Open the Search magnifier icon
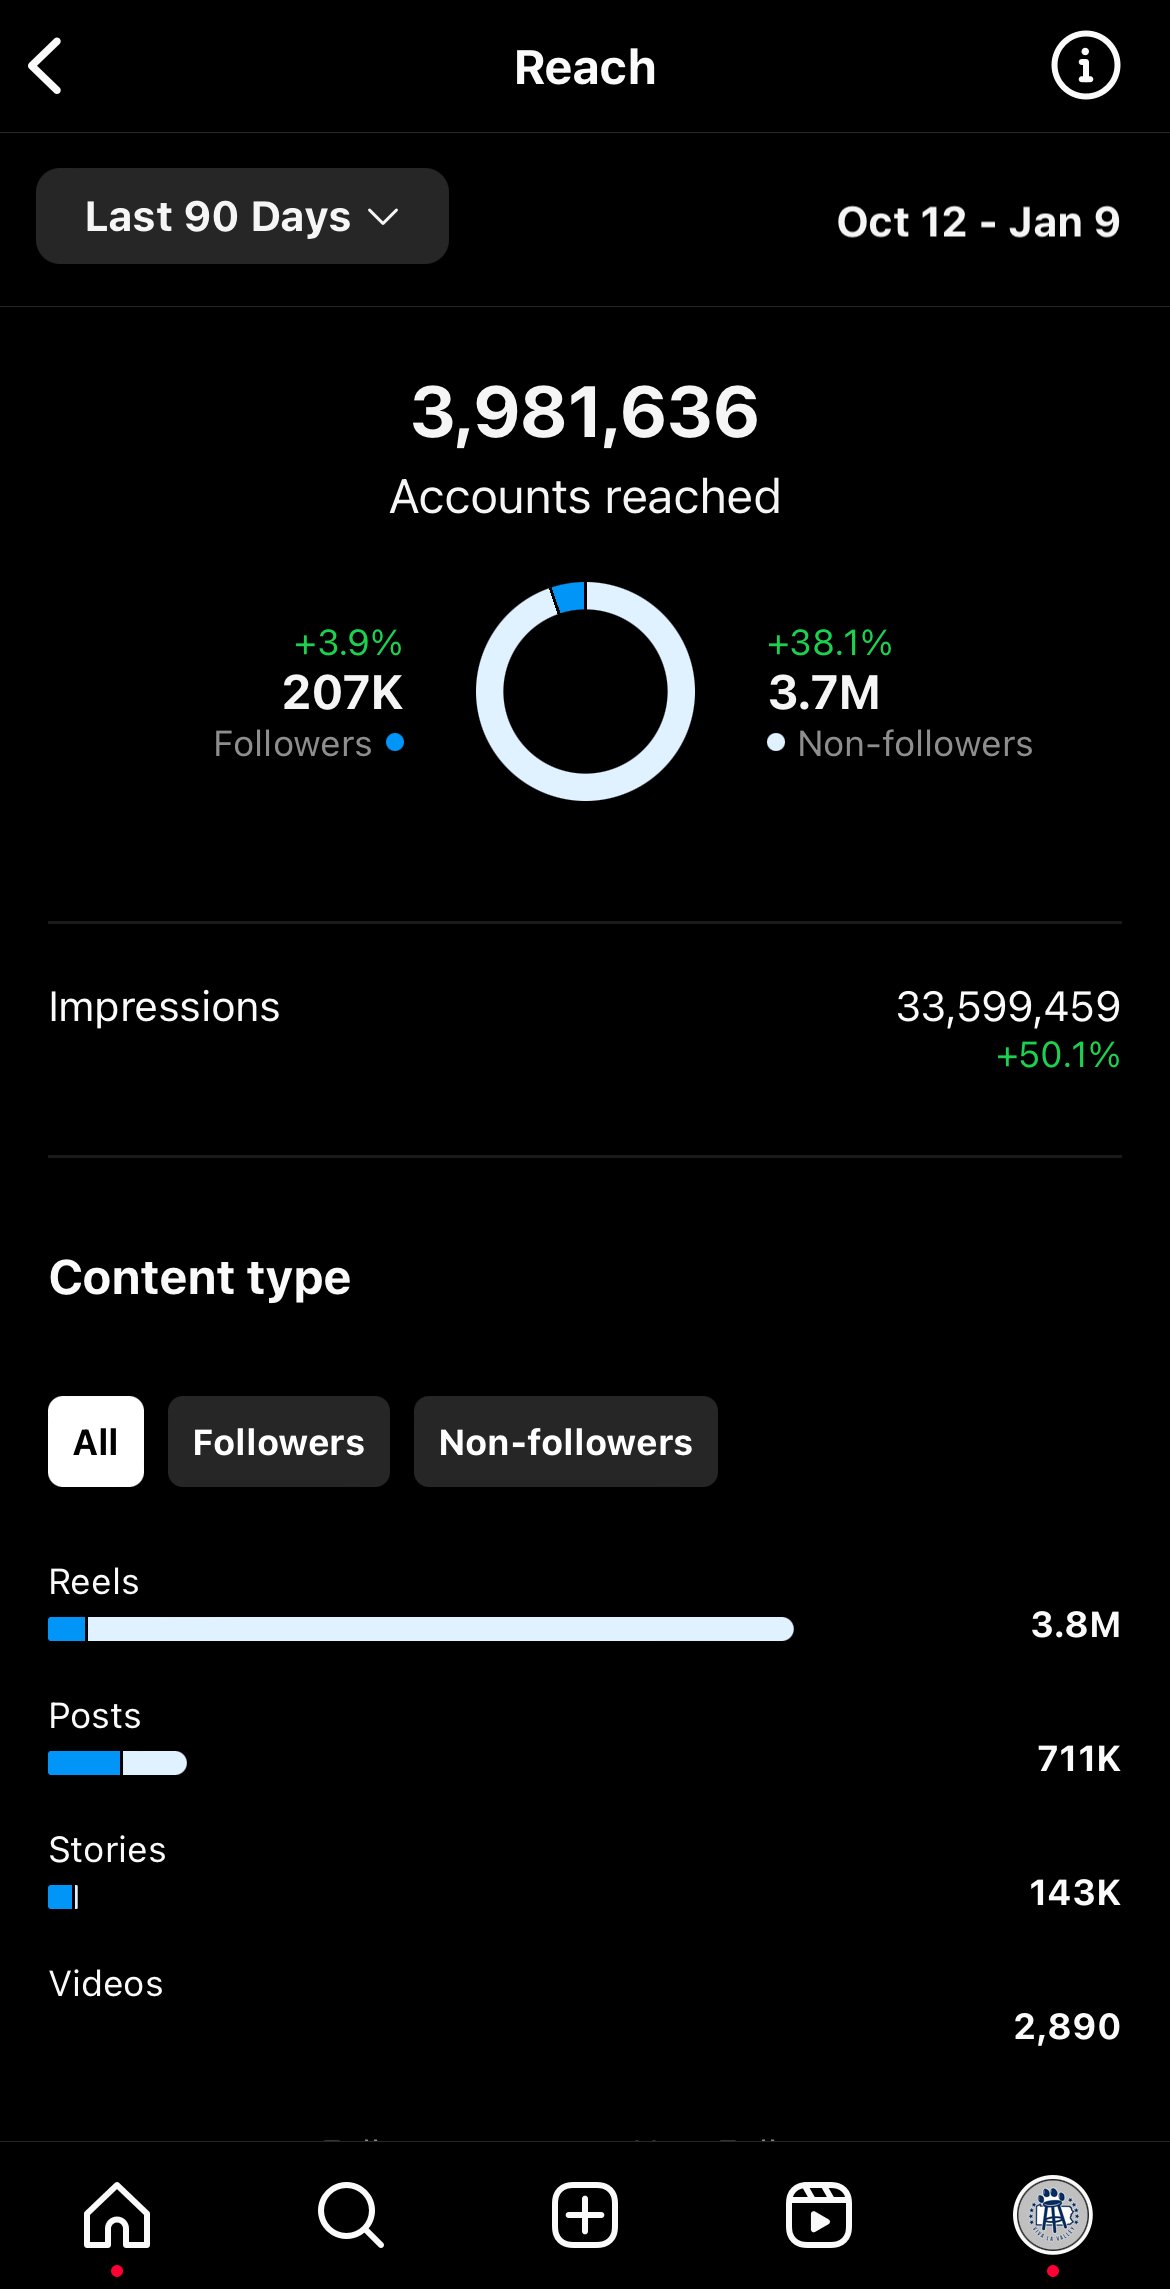The width and height of the screenshot is (1170, 2289). pos(351,2214)
